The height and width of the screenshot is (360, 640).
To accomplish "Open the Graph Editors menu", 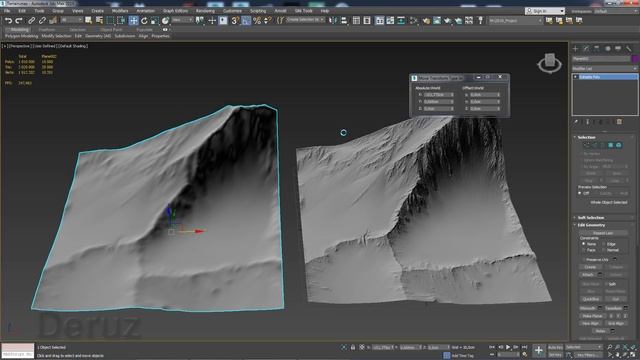I will click(x=175, y=11).
